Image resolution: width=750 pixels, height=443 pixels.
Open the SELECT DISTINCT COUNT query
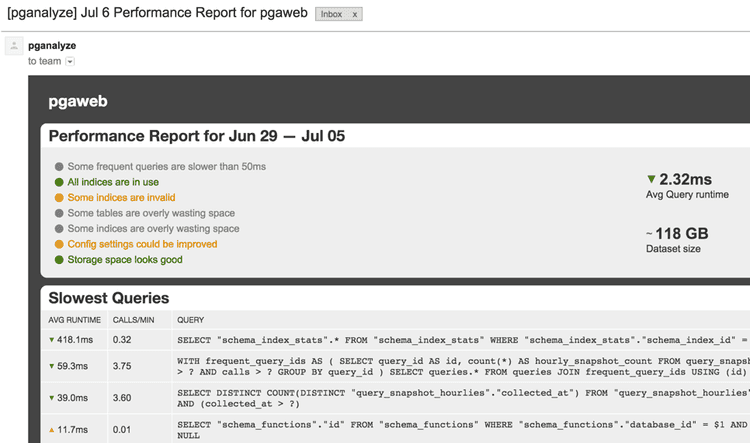tap(463, 398)
